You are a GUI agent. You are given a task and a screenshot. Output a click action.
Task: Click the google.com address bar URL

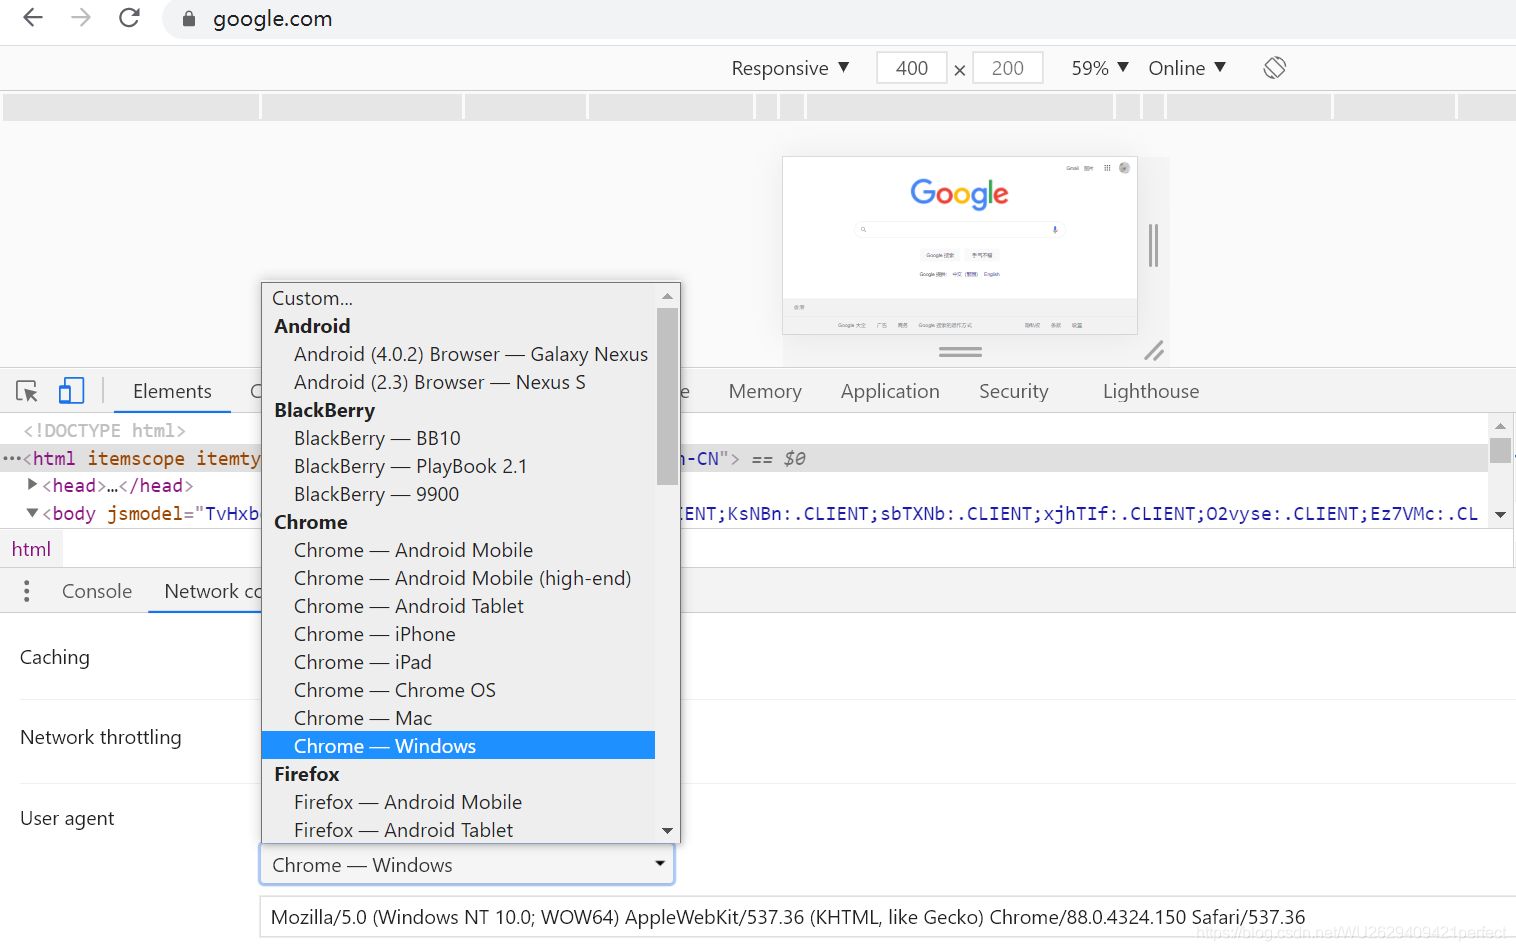(x=272, y=19)
